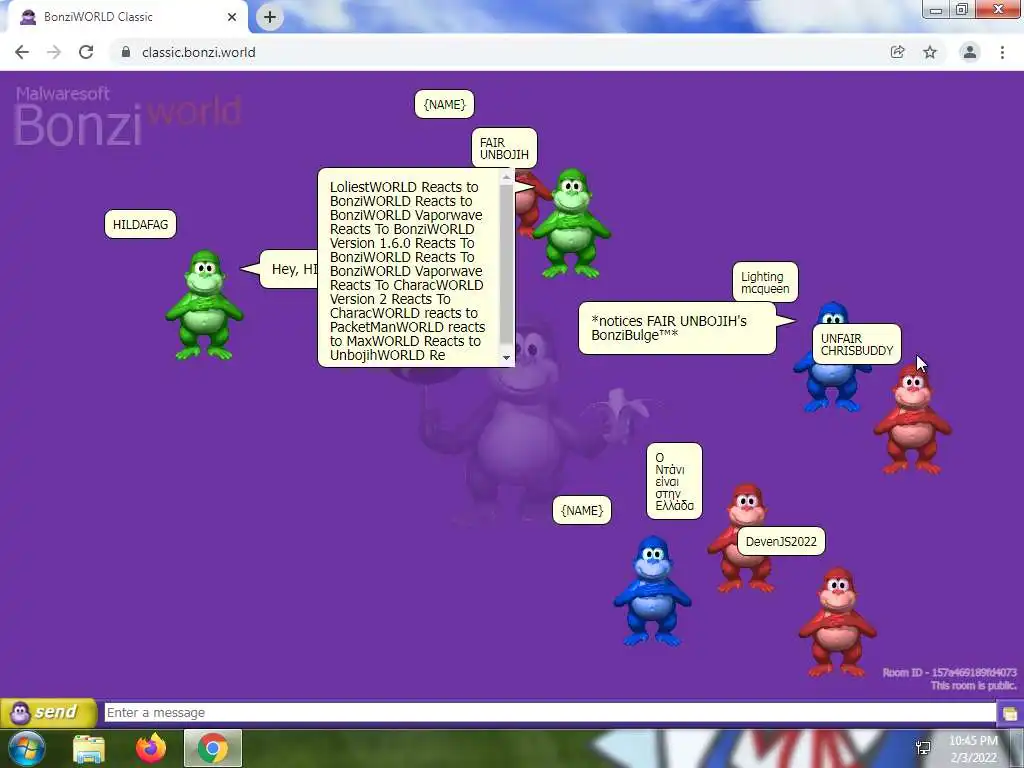
Task: Open the Windows Start button
Action: [x=26, y=748]
